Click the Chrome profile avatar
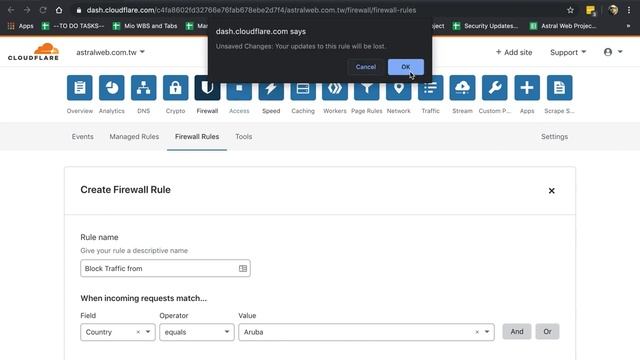Viewport: 640px width, 360px height. (613, 10)
